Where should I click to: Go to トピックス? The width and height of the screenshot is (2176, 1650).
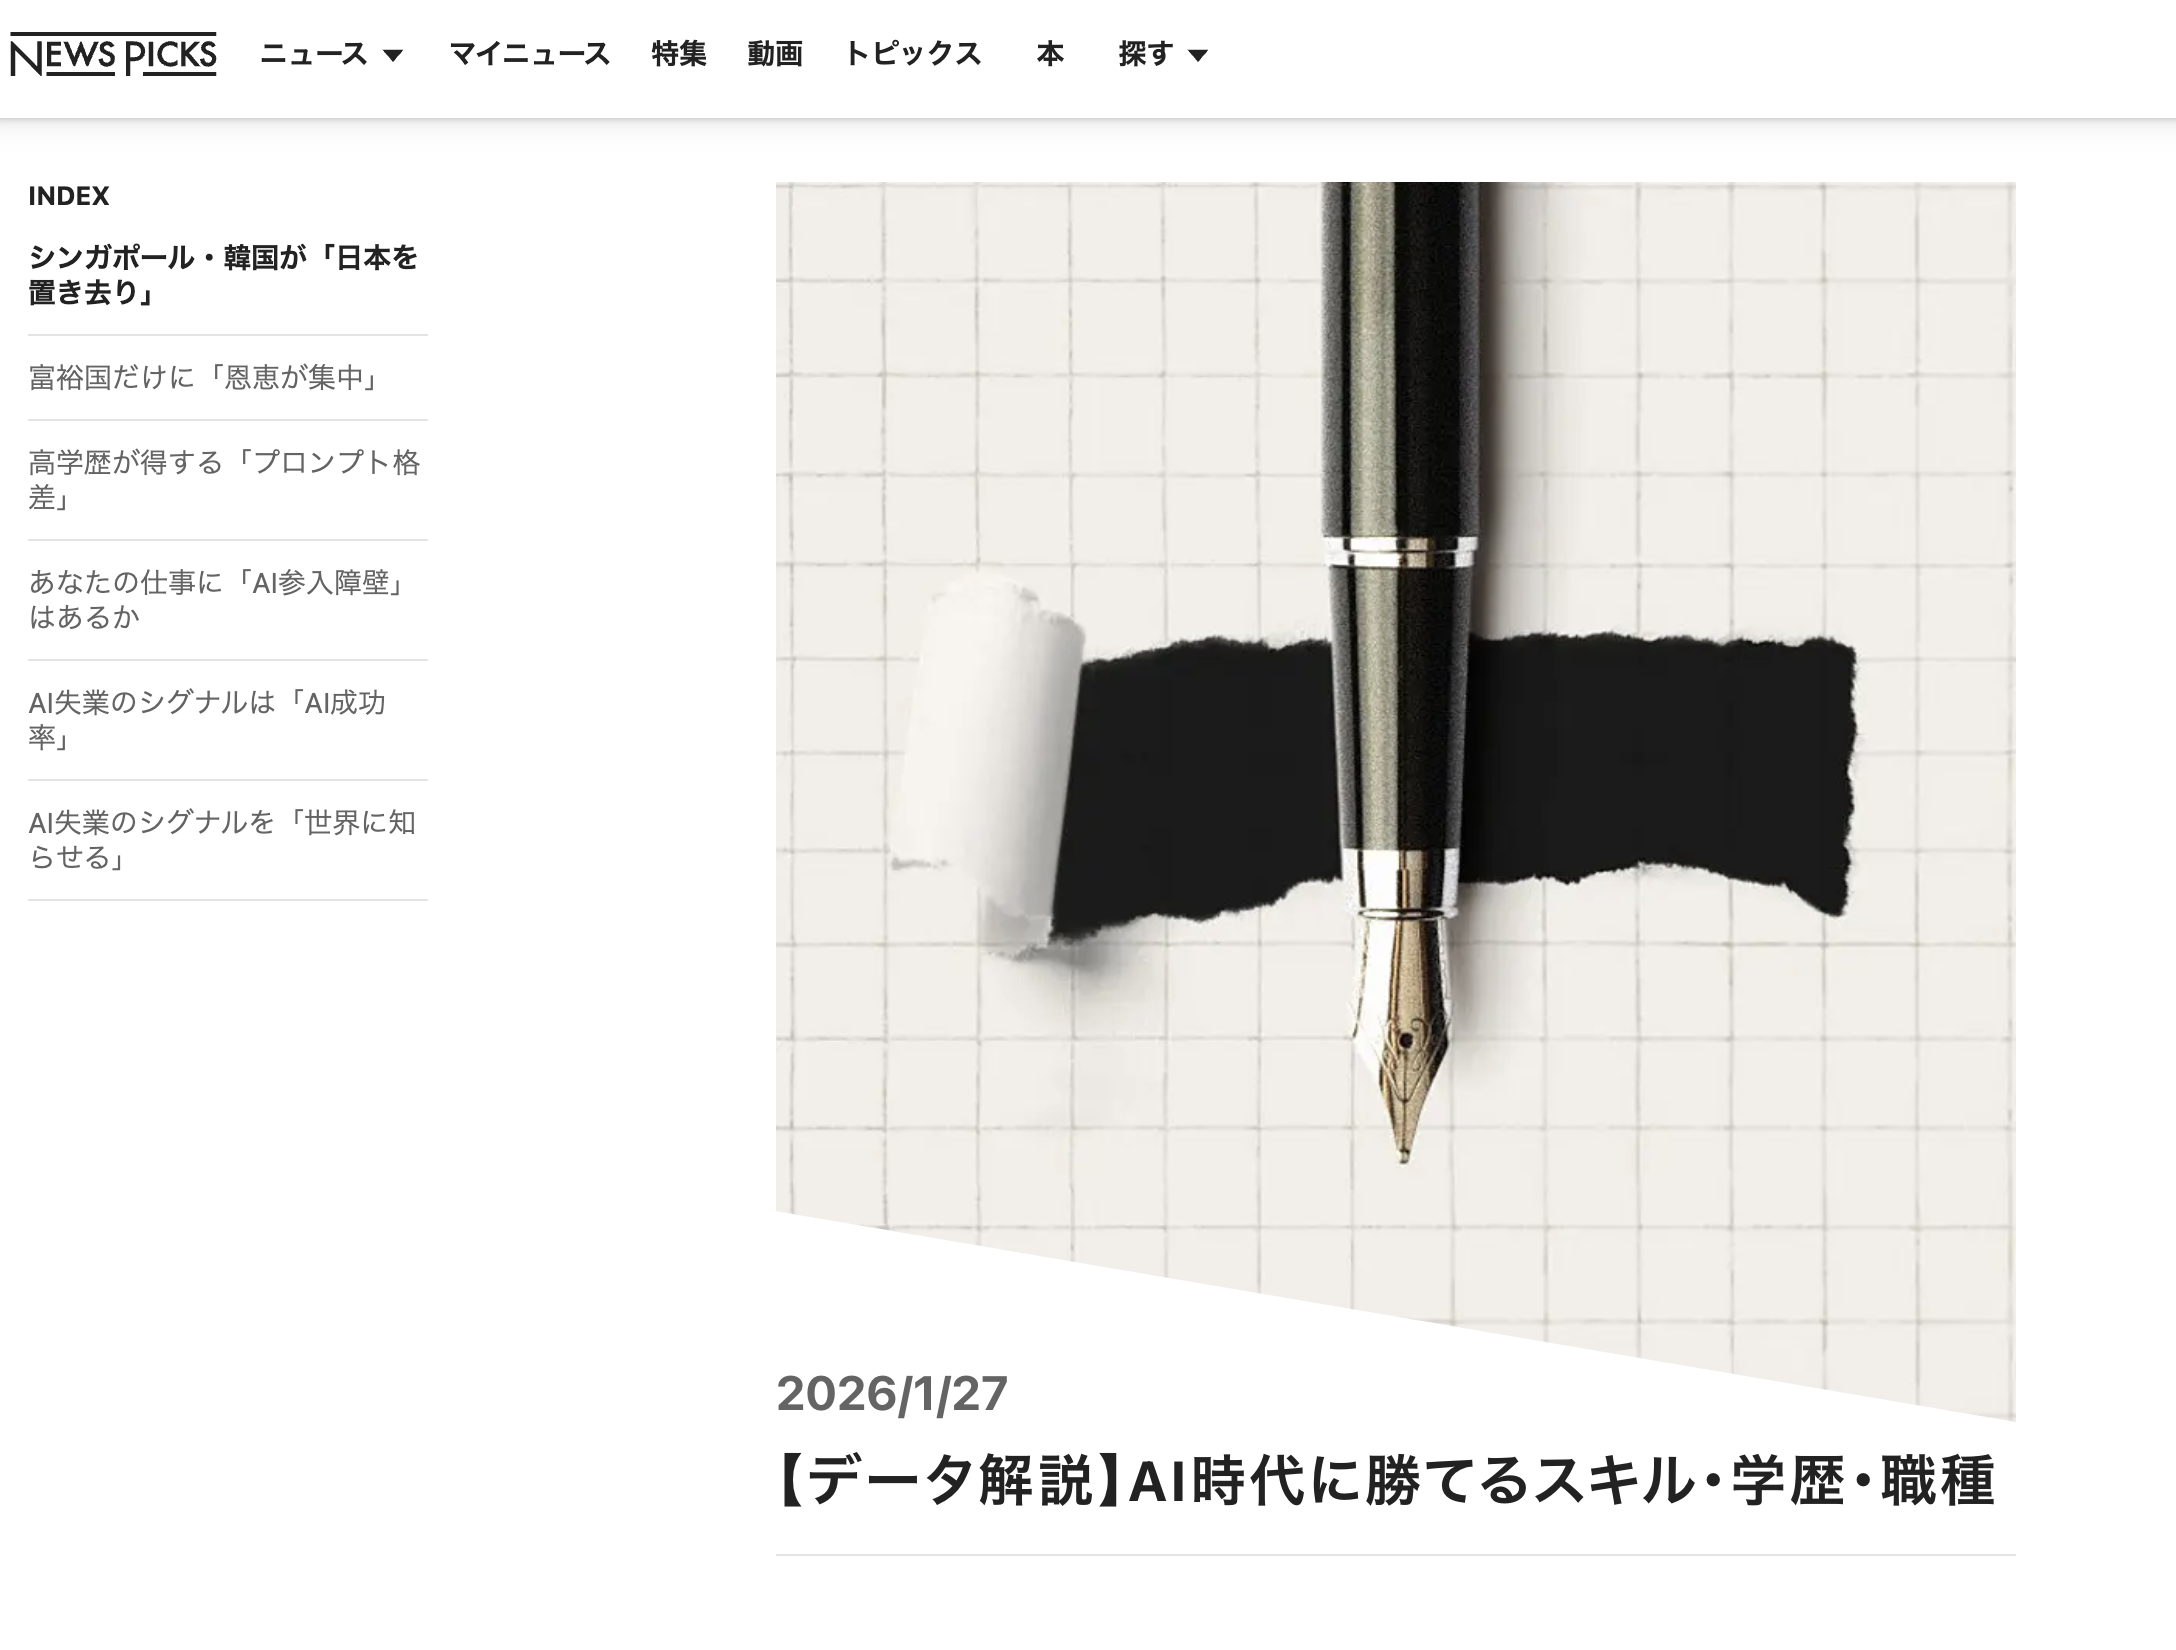913,54
